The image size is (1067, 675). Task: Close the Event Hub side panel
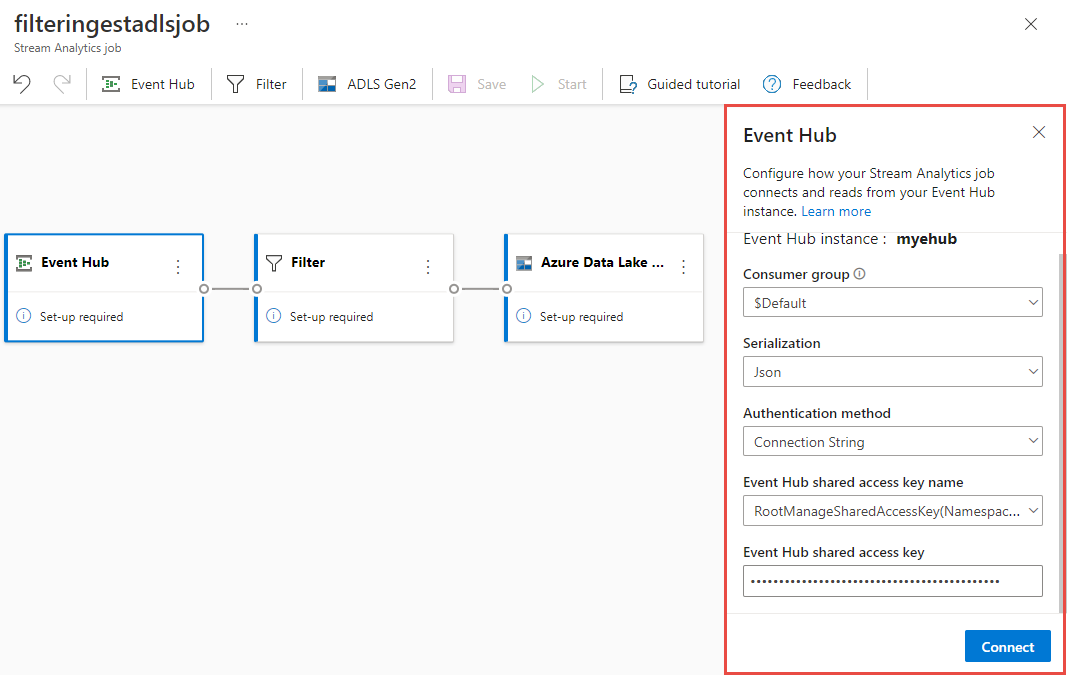[1038, 132]
